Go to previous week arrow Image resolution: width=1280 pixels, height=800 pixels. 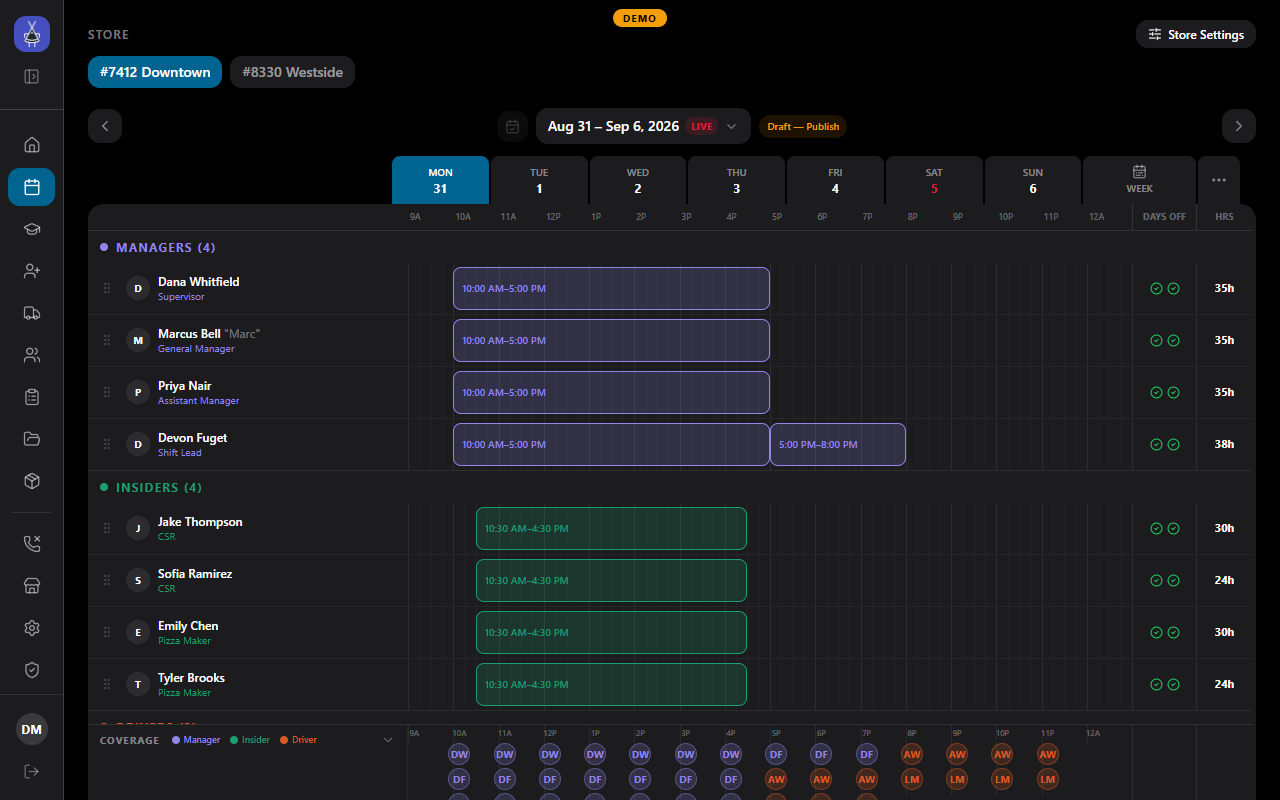105,126
